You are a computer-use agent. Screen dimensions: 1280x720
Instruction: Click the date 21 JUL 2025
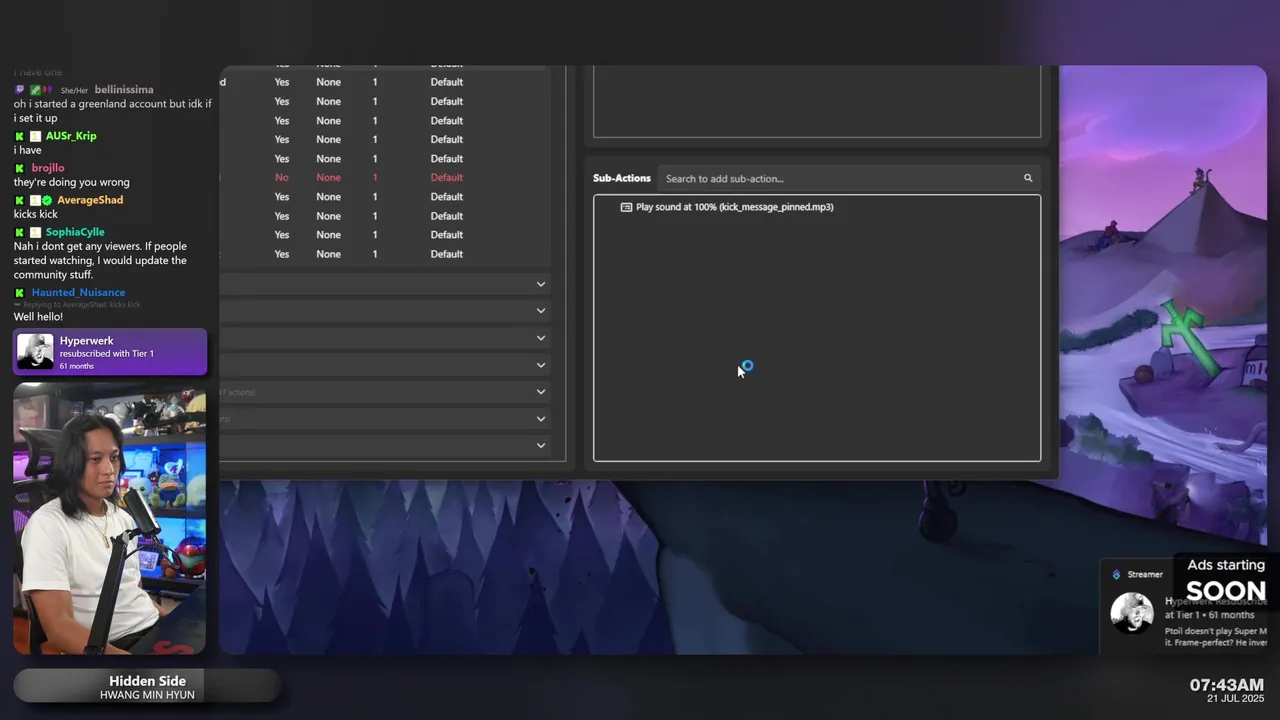(1235, 699)
